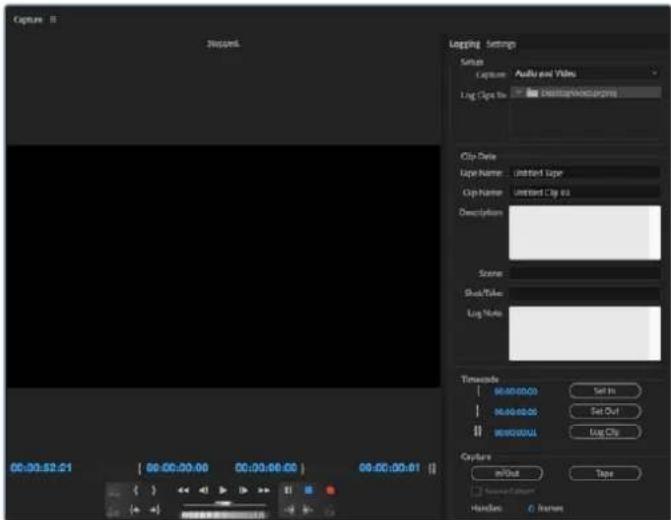Click the Description text box
Screen dimensions: 671x520
(x=585, y=233)
